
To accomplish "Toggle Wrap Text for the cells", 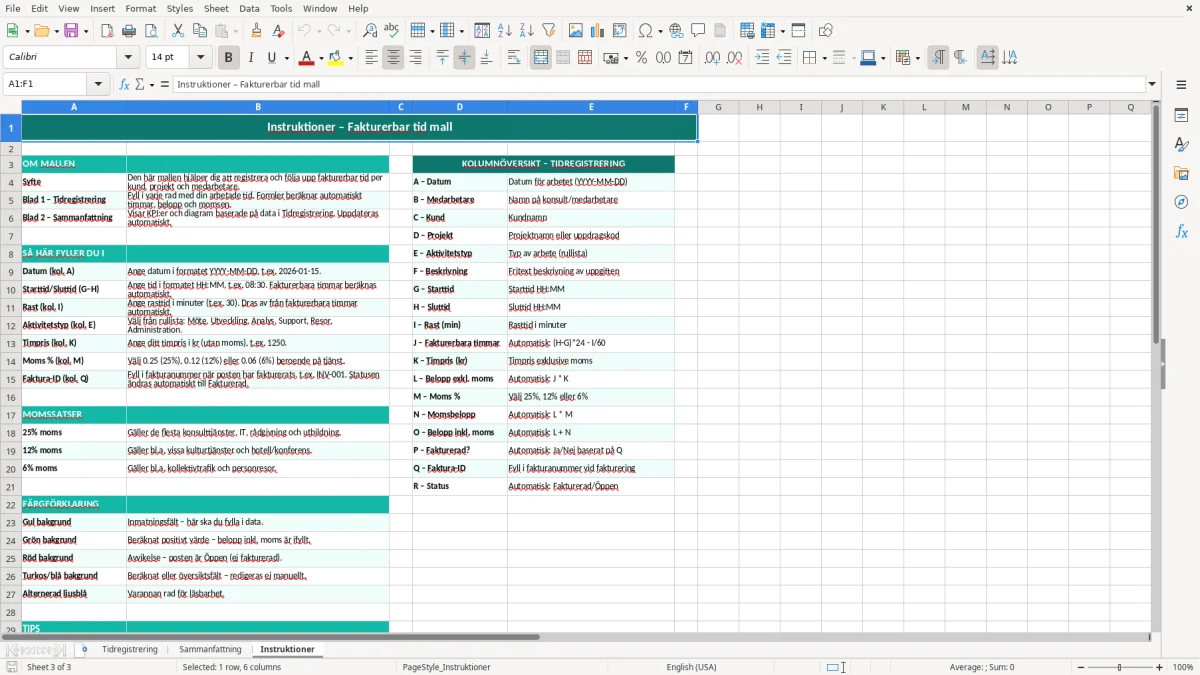I will click(x=514, y=58).
